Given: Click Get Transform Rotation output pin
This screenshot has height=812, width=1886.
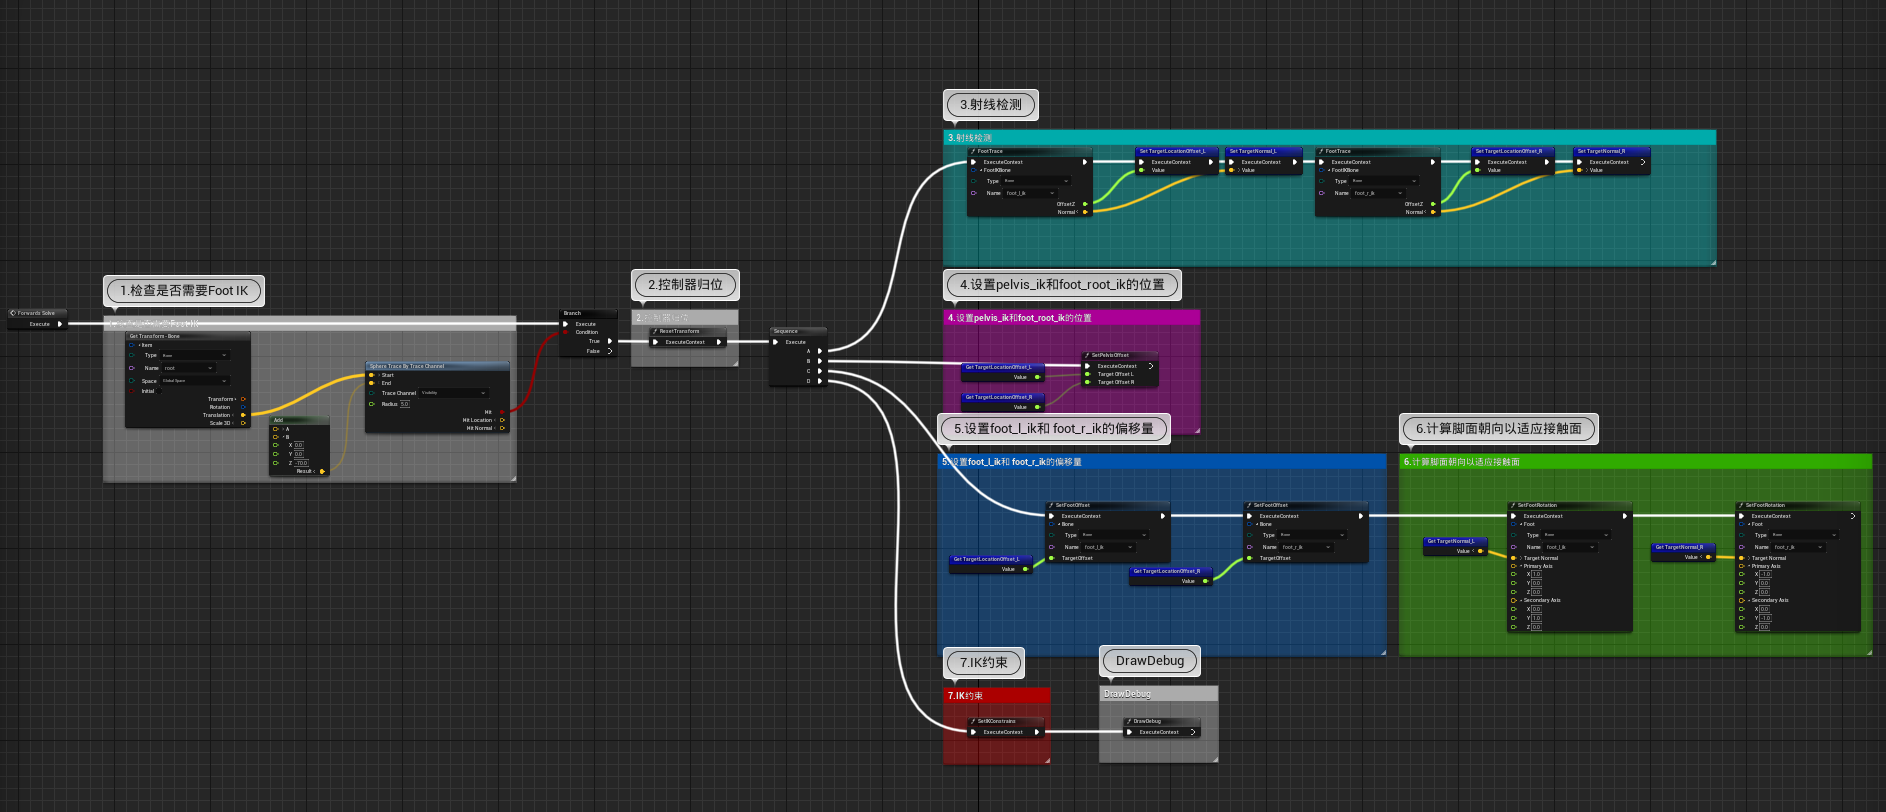Looking at the screenshot, I should [x=243, y=407].
